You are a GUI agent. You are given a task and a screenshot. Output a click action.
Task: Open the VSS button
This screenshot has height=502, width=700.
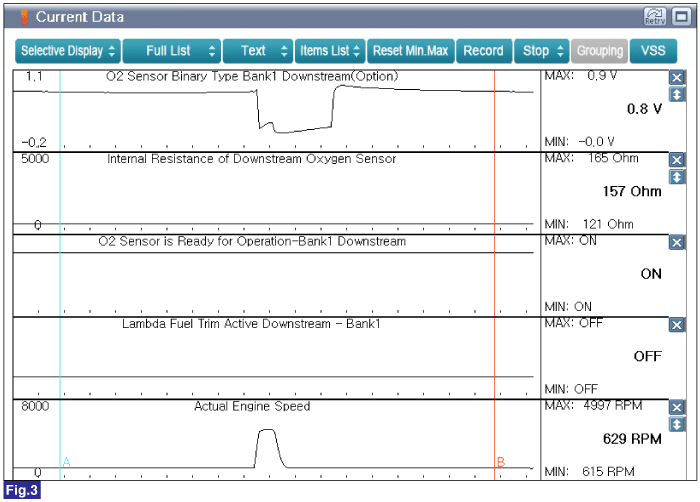click(653, 51)
